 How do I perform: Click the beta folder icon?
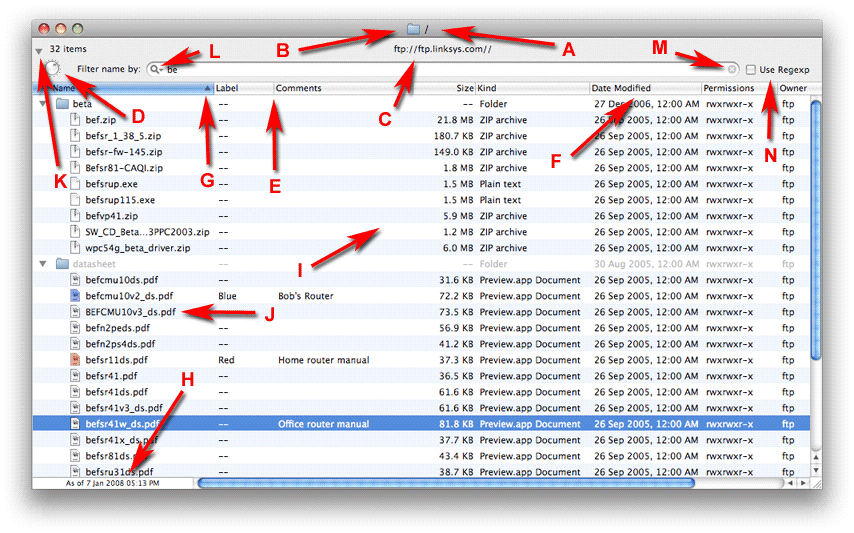[x=62, y=104]
